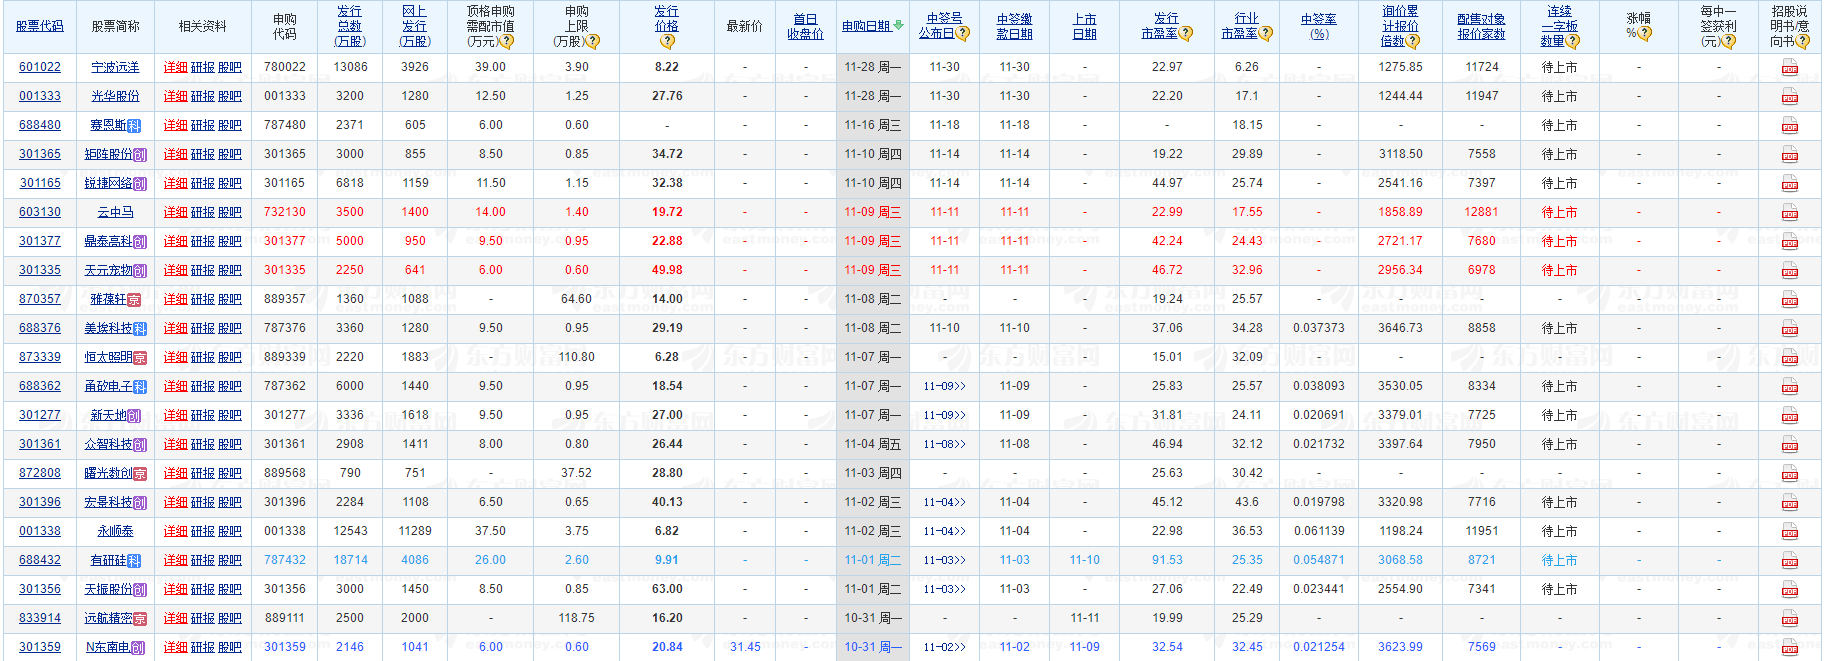
Task: Click the help icon beside 招股说明书/意向书
Action: (x=1802, y=42)
